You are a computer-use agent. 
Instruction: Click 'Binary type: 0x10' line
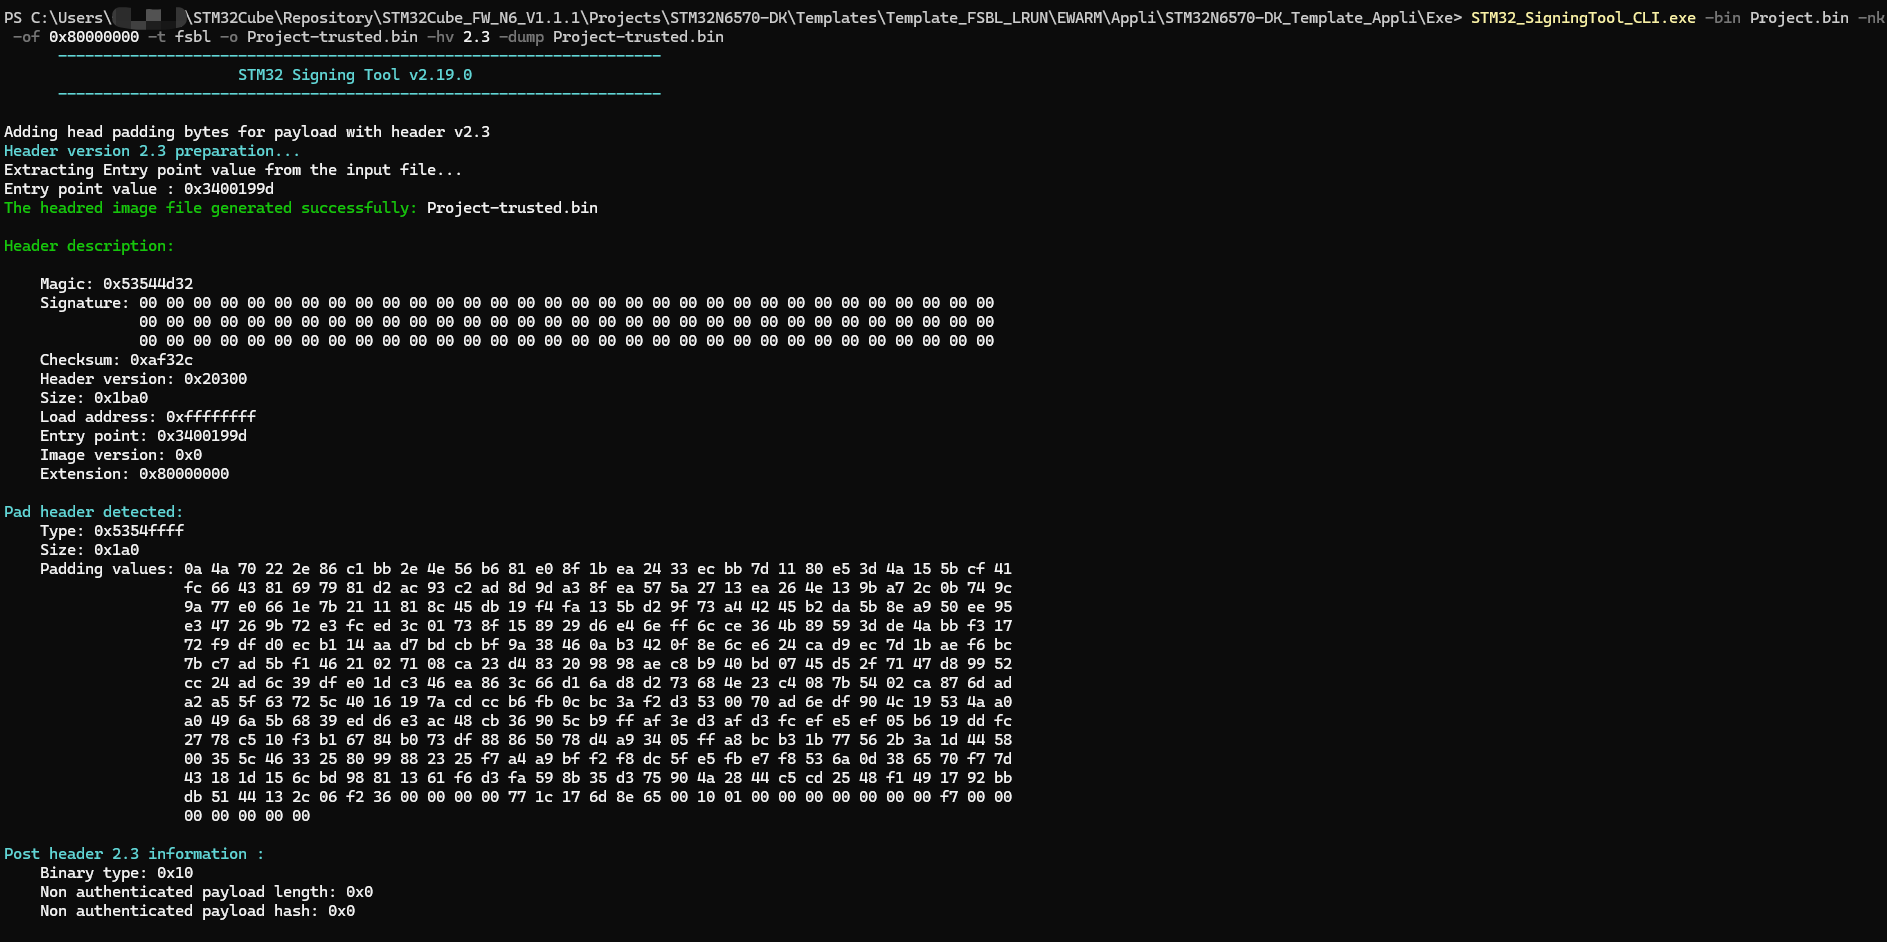coord(116,873)
